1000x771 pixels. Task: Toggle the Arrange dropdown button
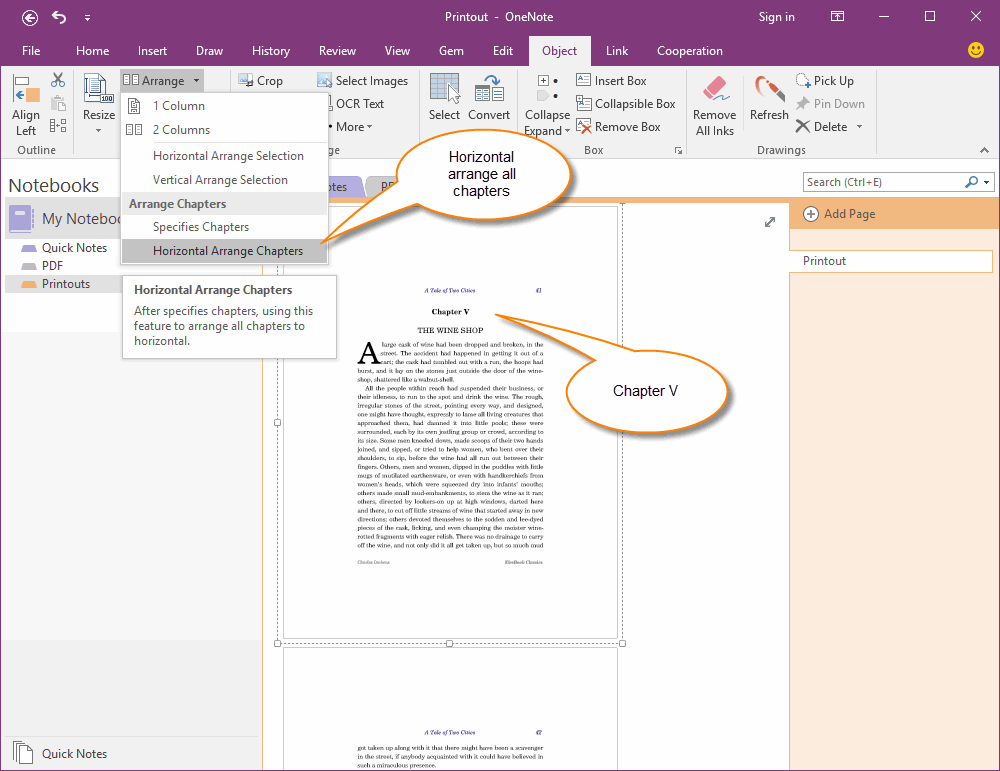pos(162,80)
